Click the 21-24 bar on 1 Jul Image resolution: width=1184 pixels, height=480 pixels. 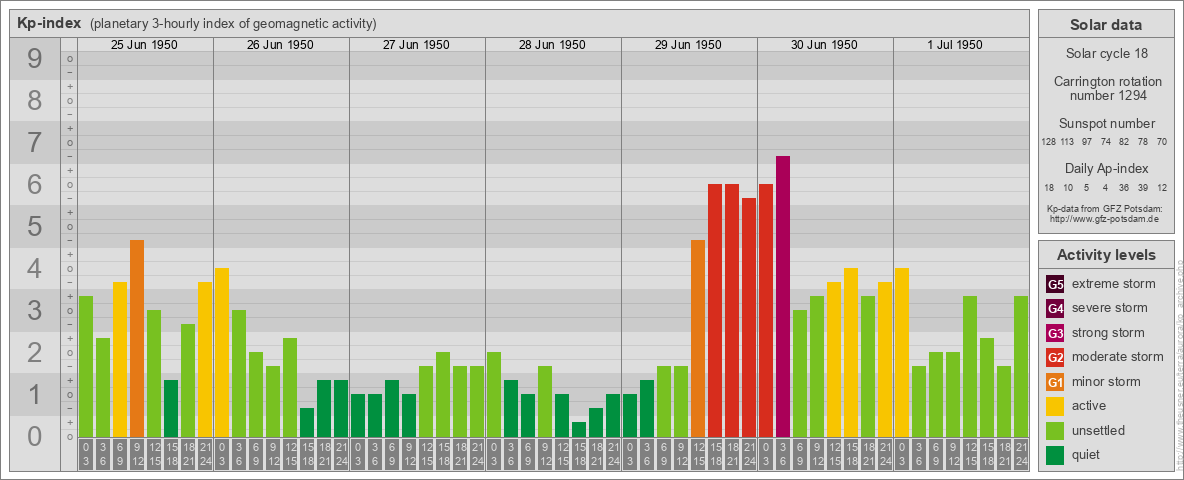tap(1021, 367)
